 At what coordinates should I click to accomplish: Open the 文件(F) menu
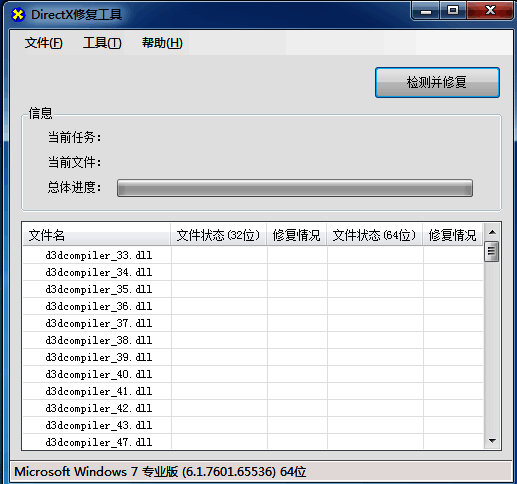(x=43, y=43)
